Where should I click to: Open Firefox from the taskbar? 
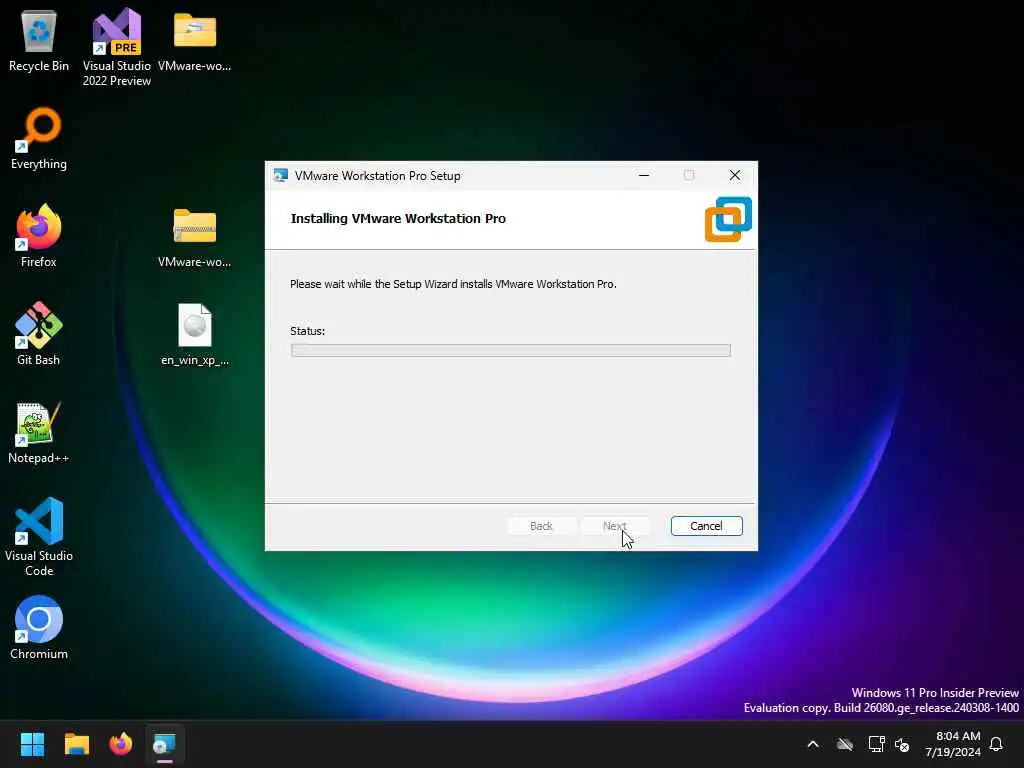tap(120, 744)
